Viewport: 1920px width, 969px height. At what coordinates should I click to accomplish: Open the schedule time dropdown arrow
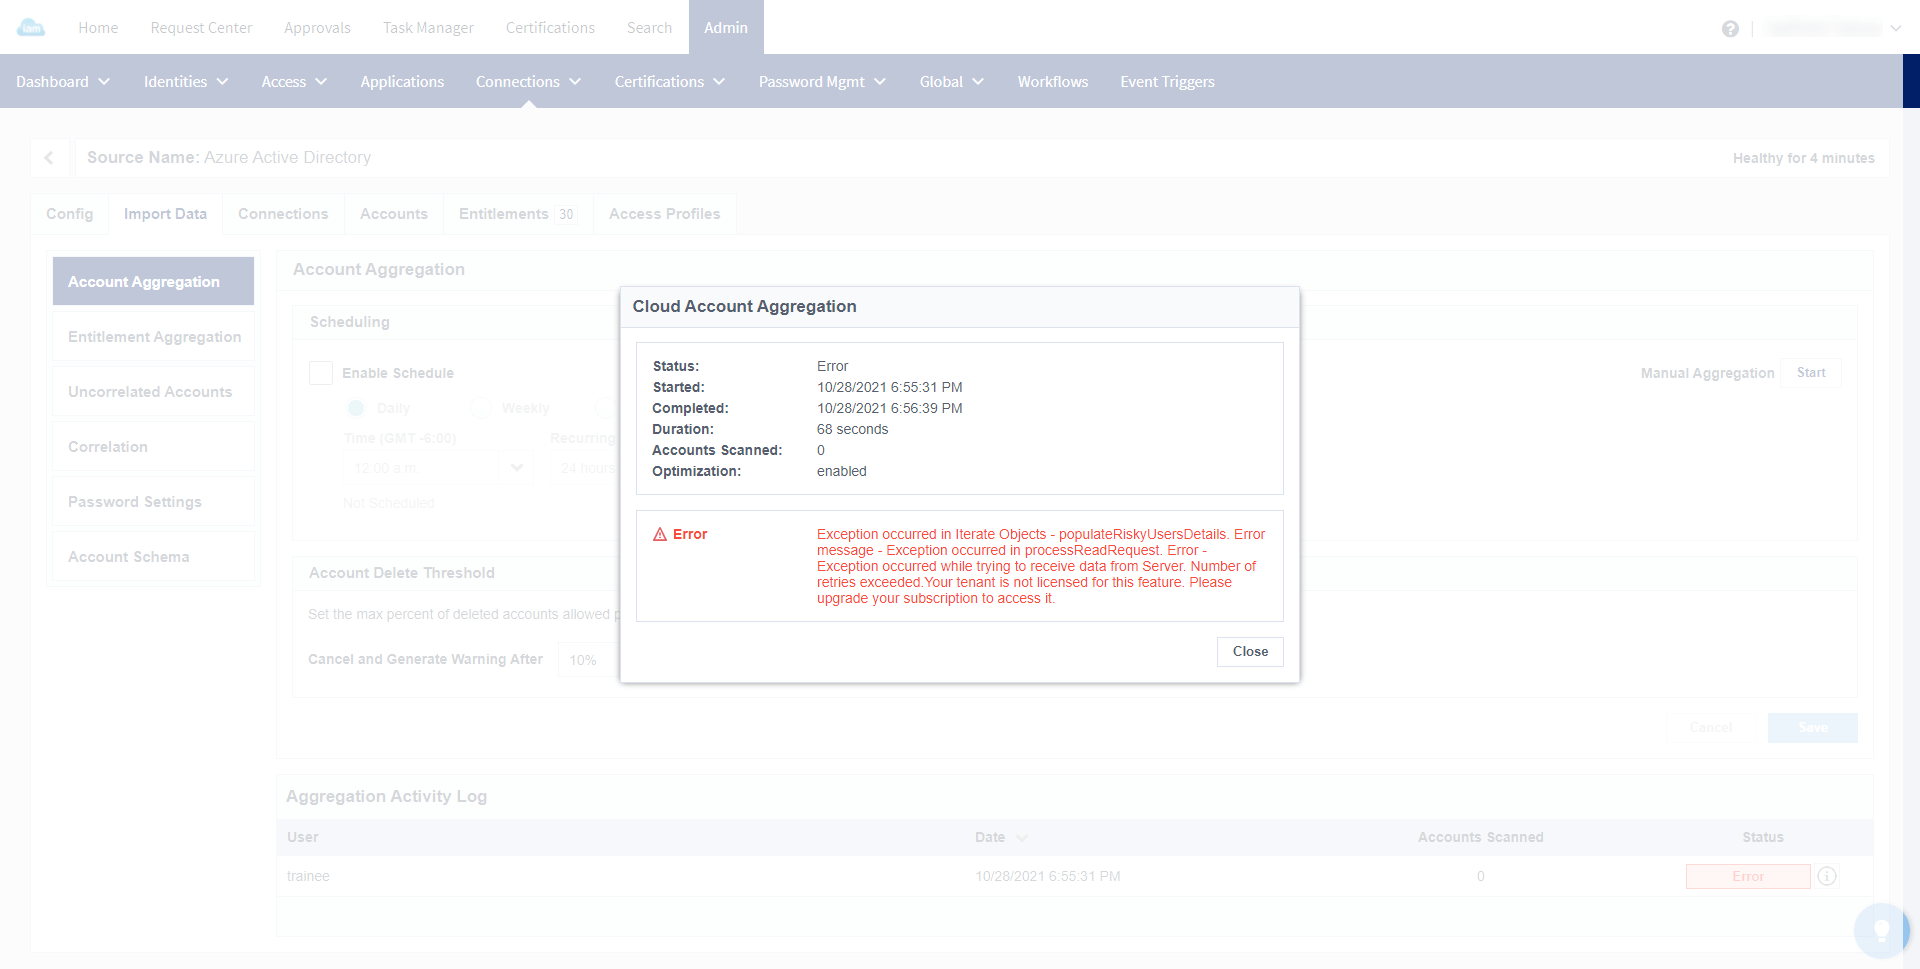tap(517, 467)
